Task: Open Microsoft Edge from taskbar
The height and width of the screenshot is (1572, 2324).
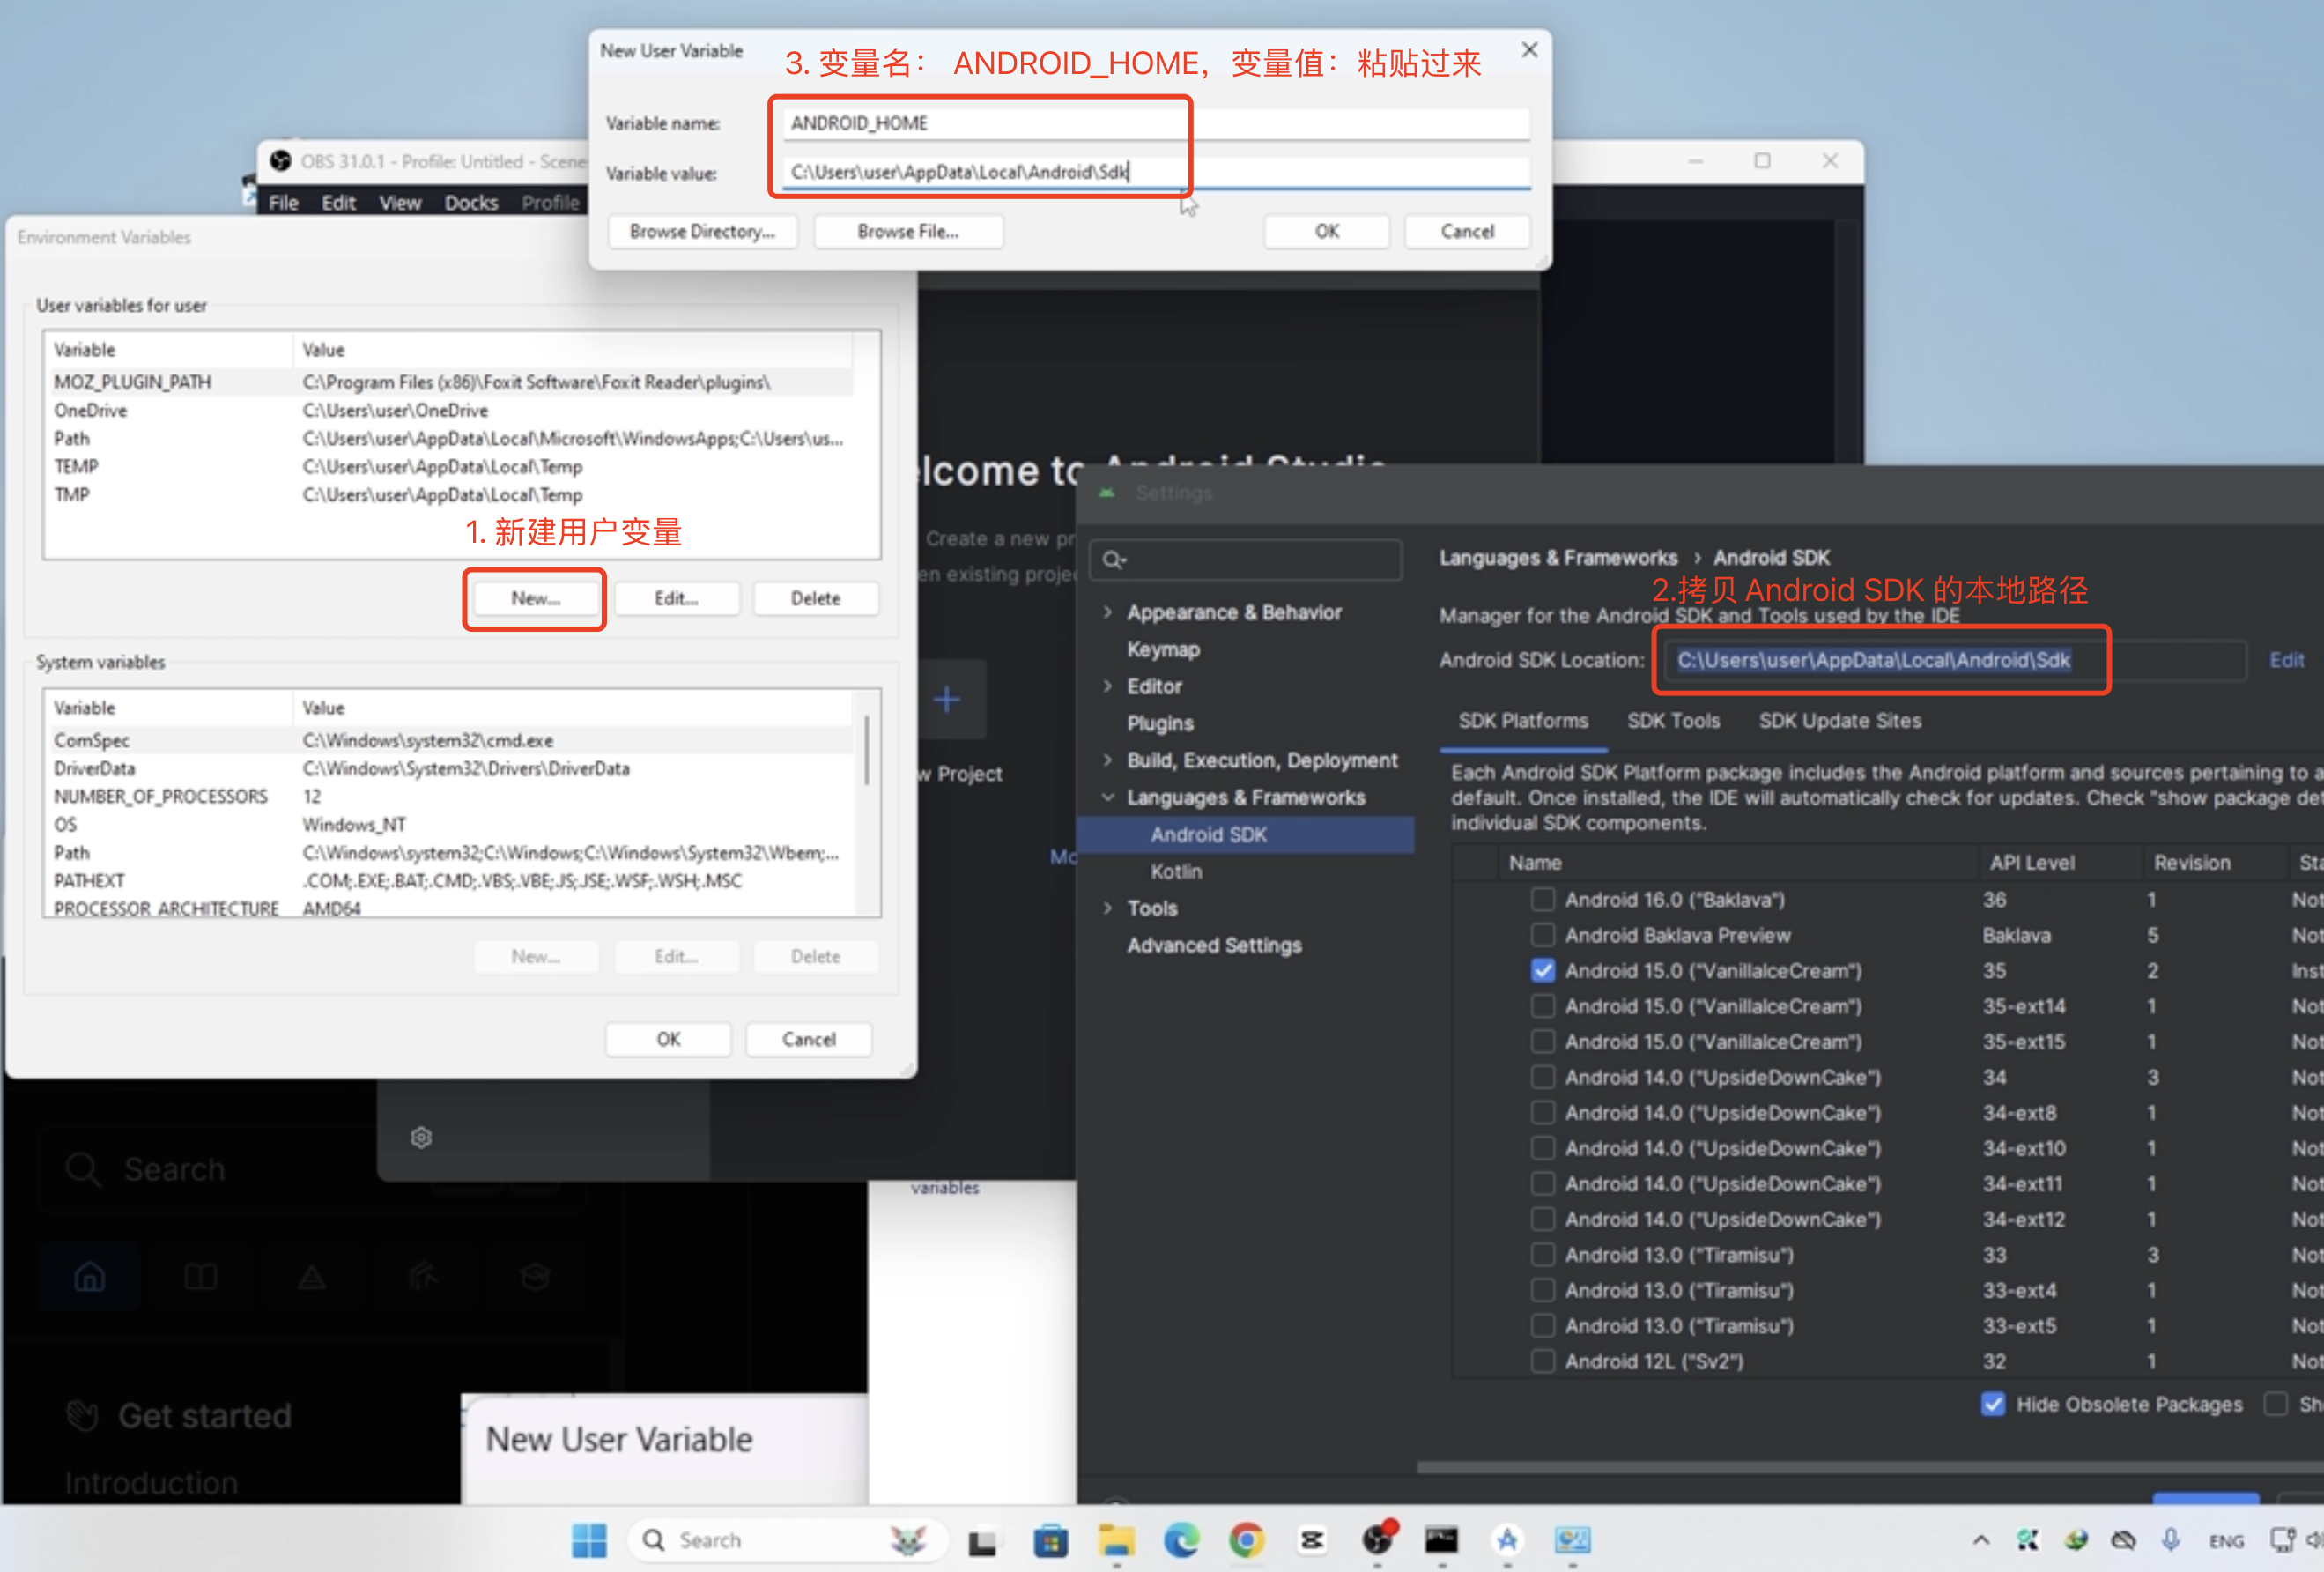Action: point(1181,1540)
